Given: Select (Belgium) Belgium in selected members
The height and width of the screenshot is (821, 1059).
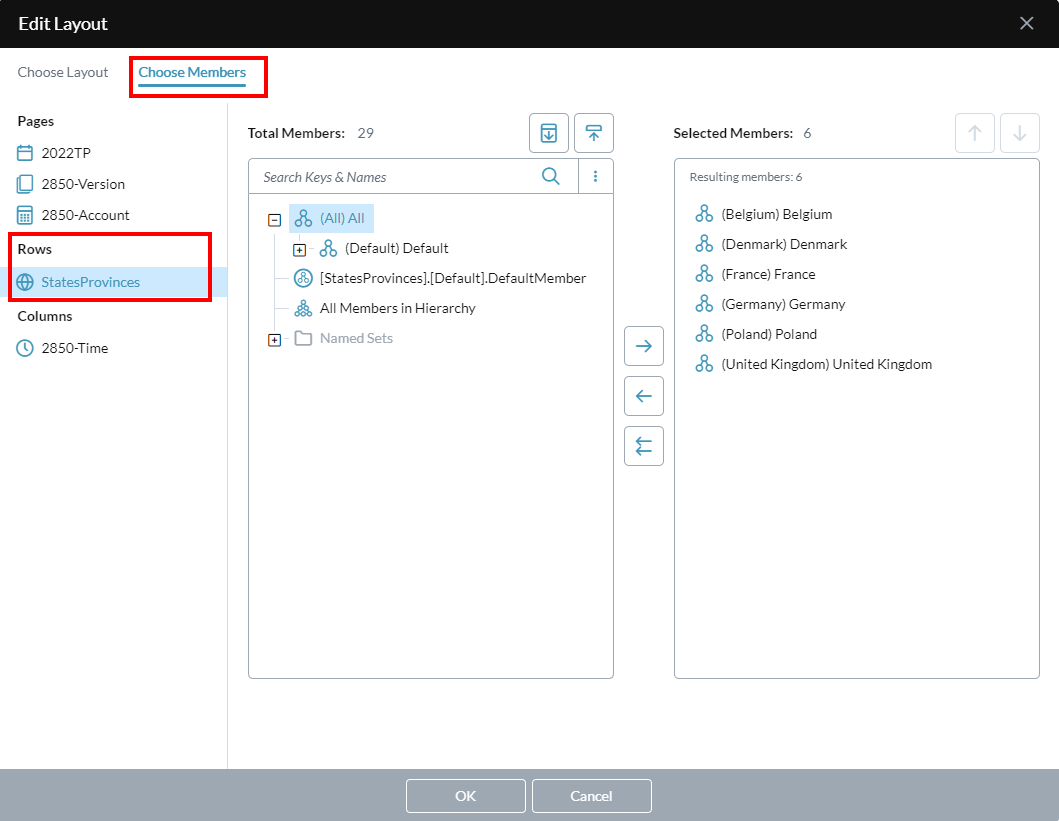Looking at the screenshot, I should point(777,215).
